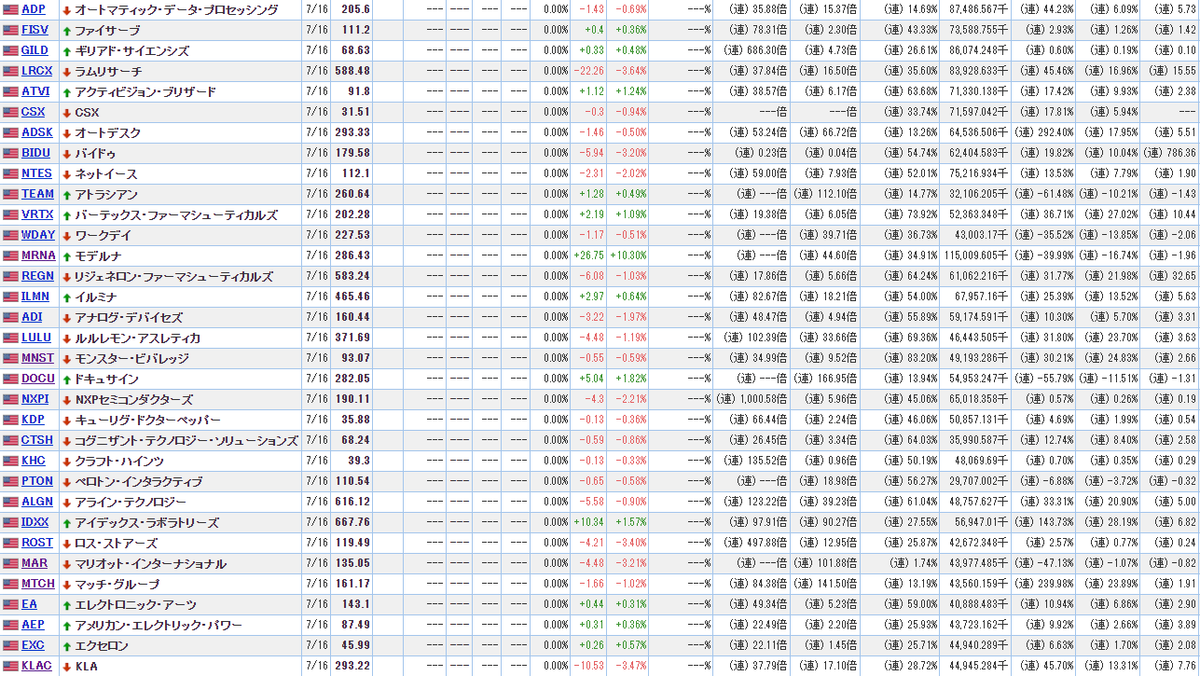The width and height of the screenshot is (1200, 676).
Task: Open the FISV ticker link
Action: pyautogui.click(x=35, y=30)
